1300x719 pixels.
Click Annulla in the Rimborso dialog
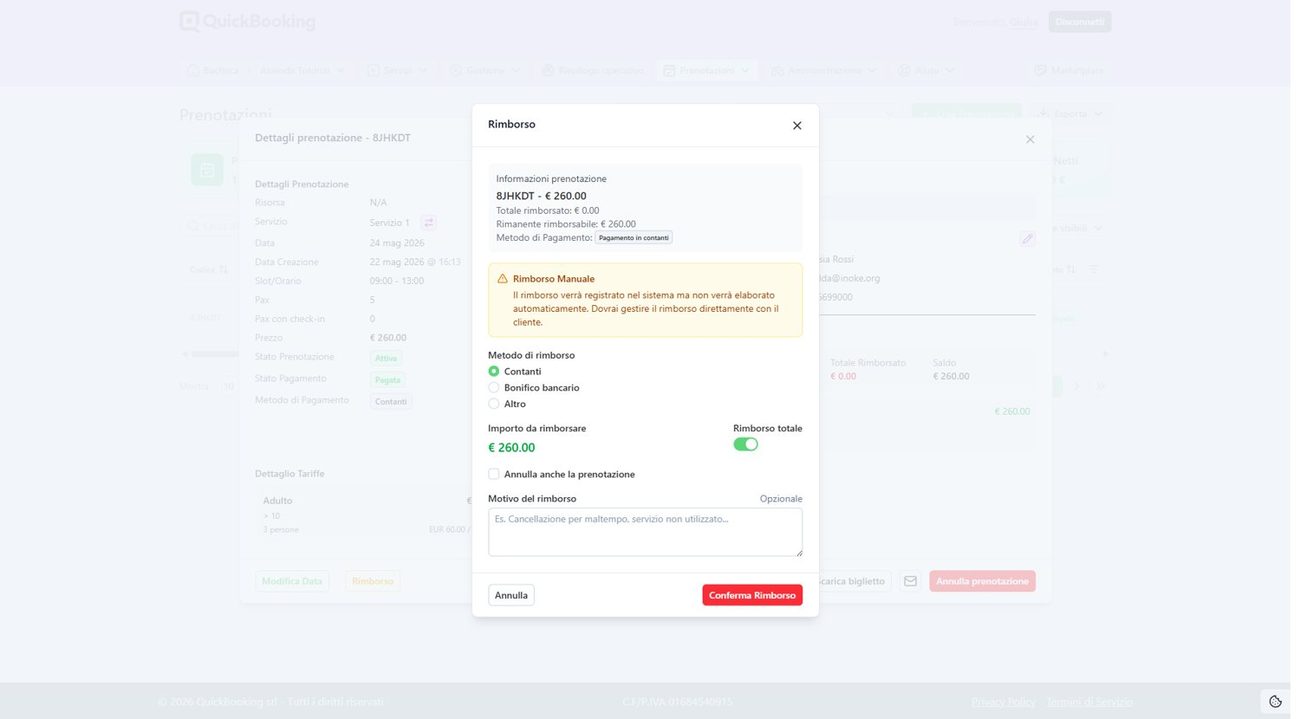pos(511,595)
